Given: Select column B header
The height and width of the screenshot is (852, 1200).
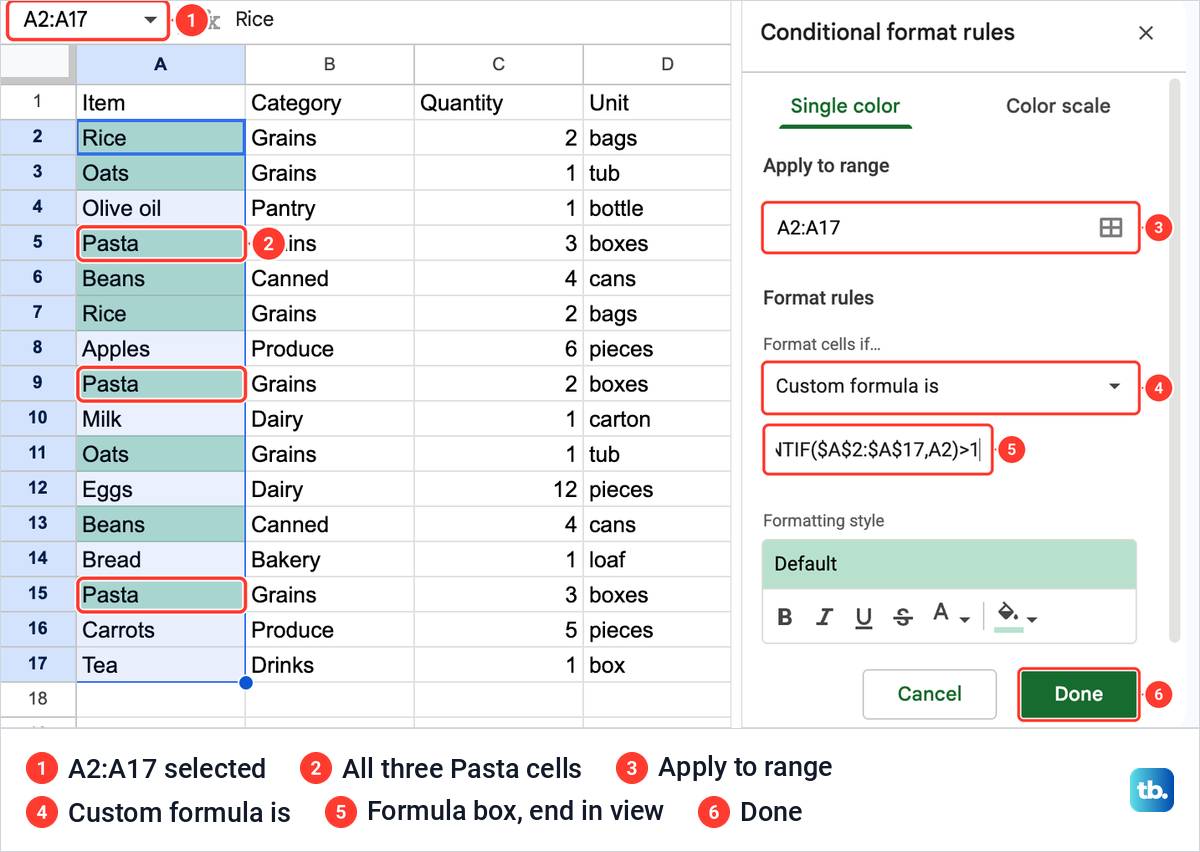Looking at the screenshot, I should (329, 64).
